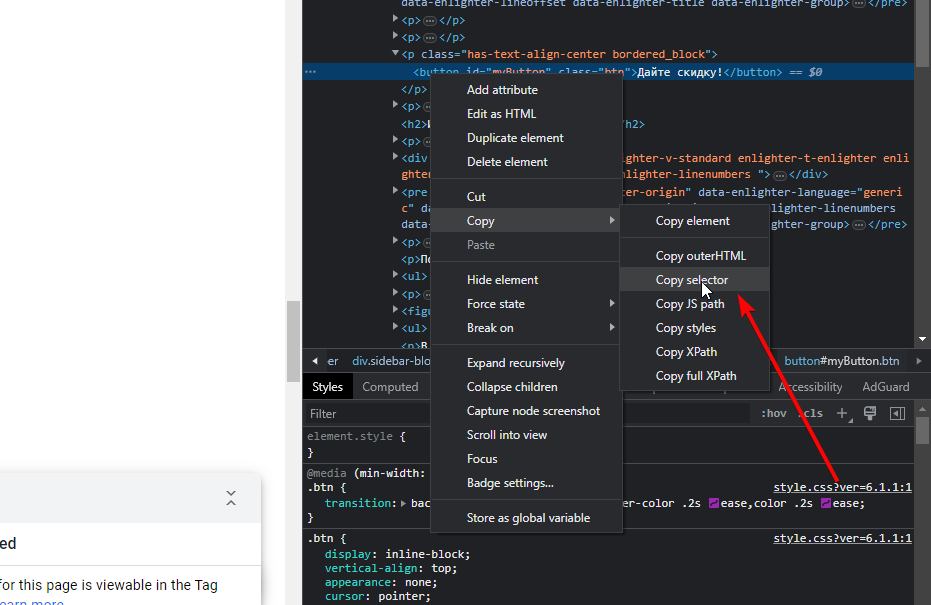Expand the <pre data-enlighter node triangle
Image resolution: width=931 pixels, height=605 pixels.
pyautogui.click(x=395, y=191)
